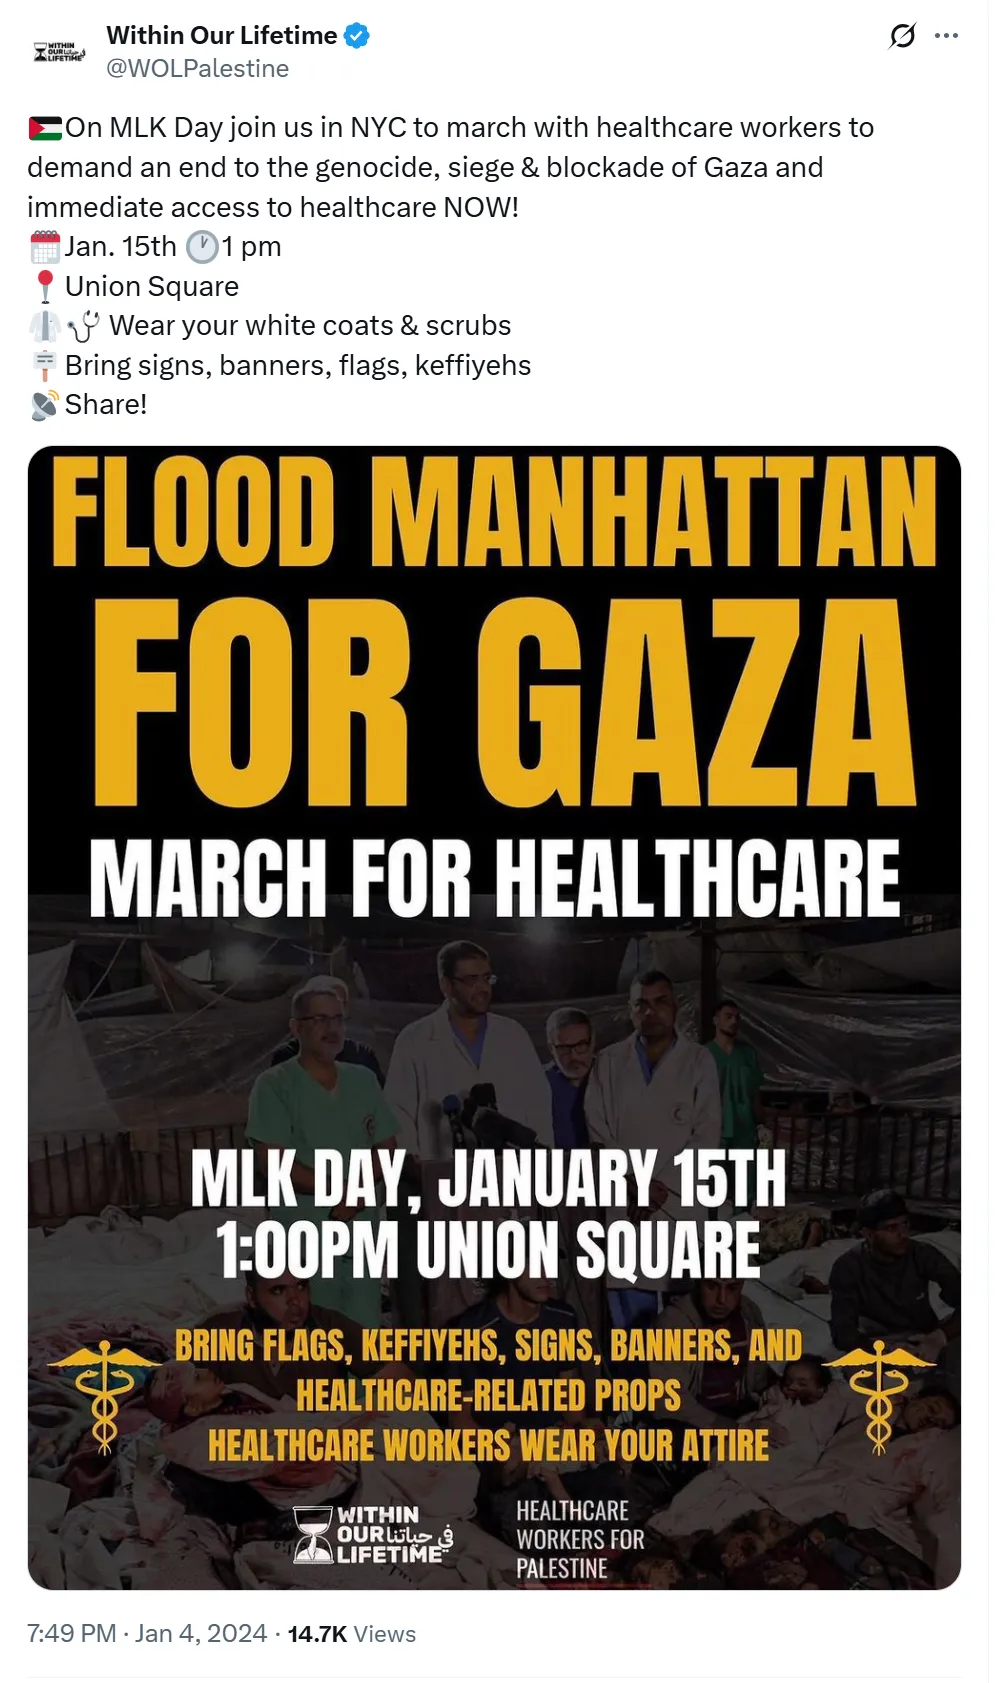The height and width of the screenshot is (1683, 1003).
Task: Click the calendar emoji before Jan. 15th
Action: tap(45, 245)
